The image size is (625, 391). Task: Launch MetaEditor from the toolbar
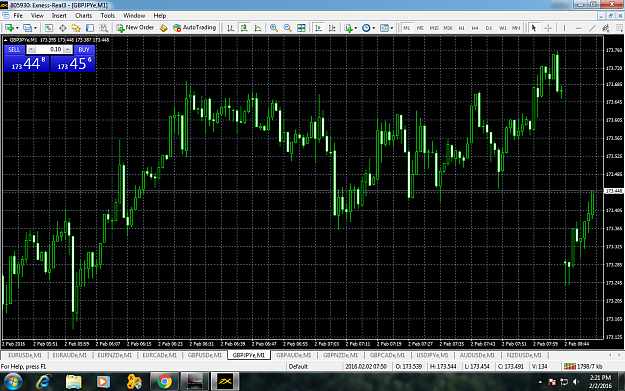[163, 28]
